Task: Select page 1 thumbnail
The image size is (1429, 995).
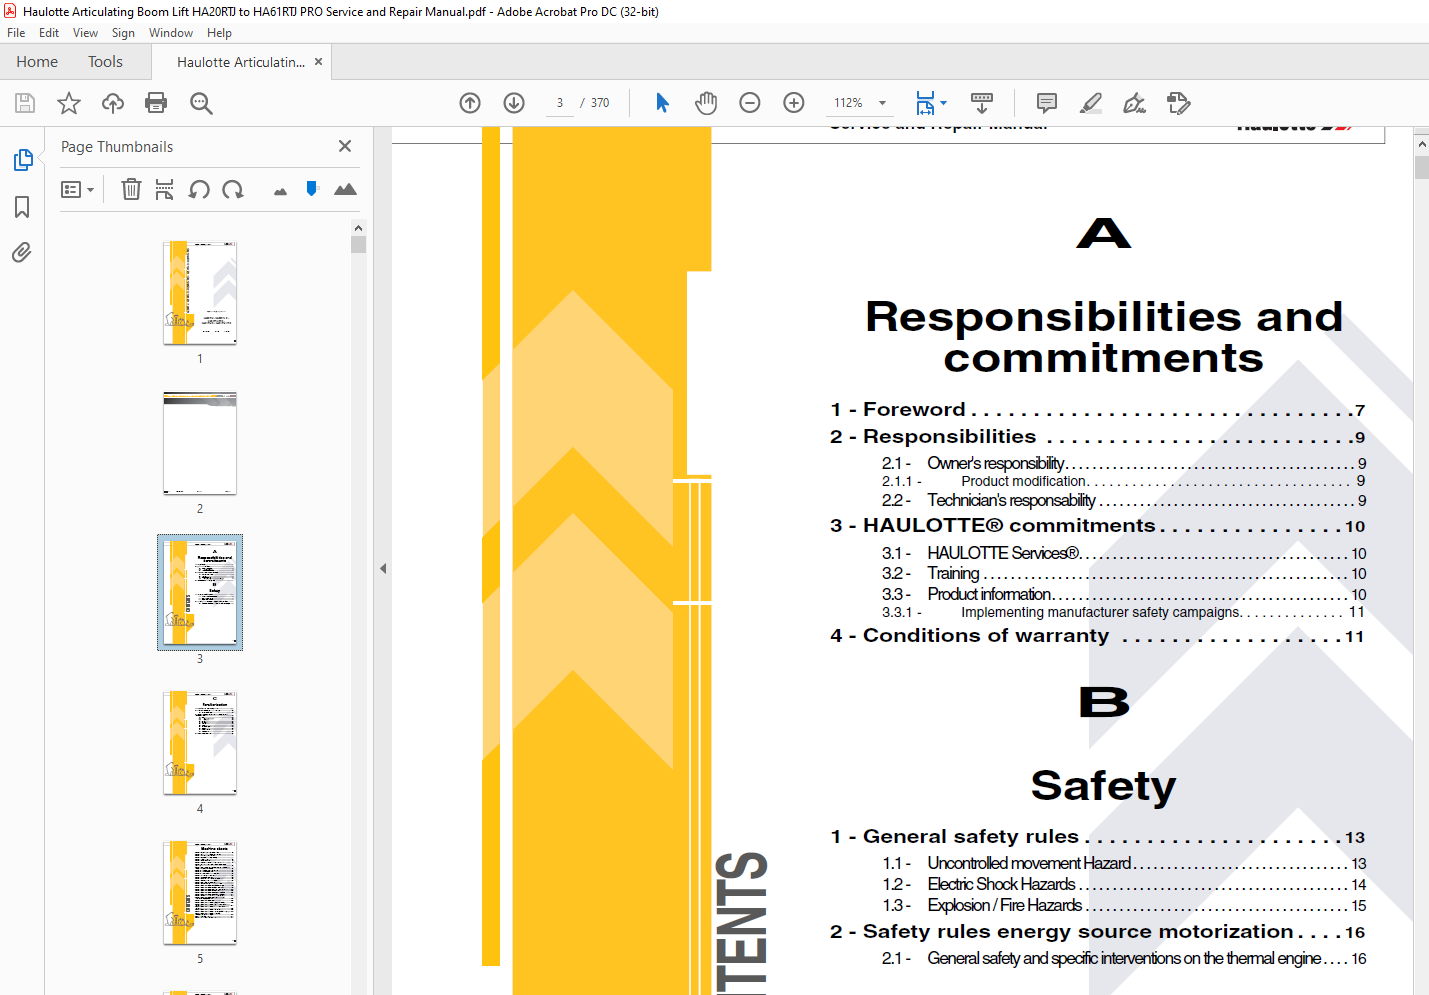Action: [200, 293]
